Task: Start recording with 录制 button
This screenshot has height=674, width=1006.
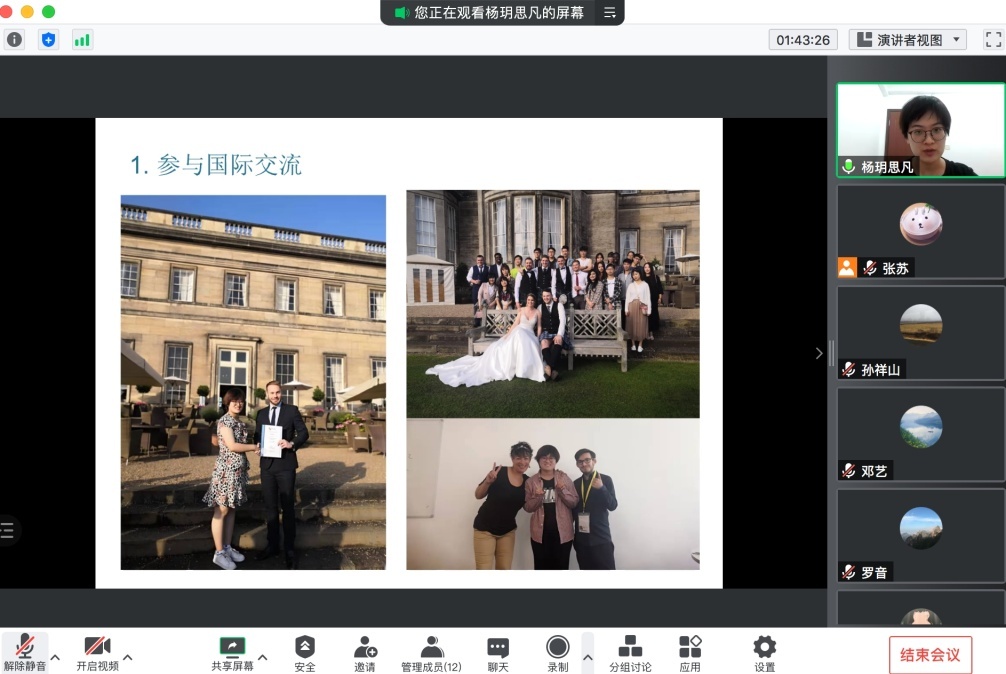Action: [557, 652]
